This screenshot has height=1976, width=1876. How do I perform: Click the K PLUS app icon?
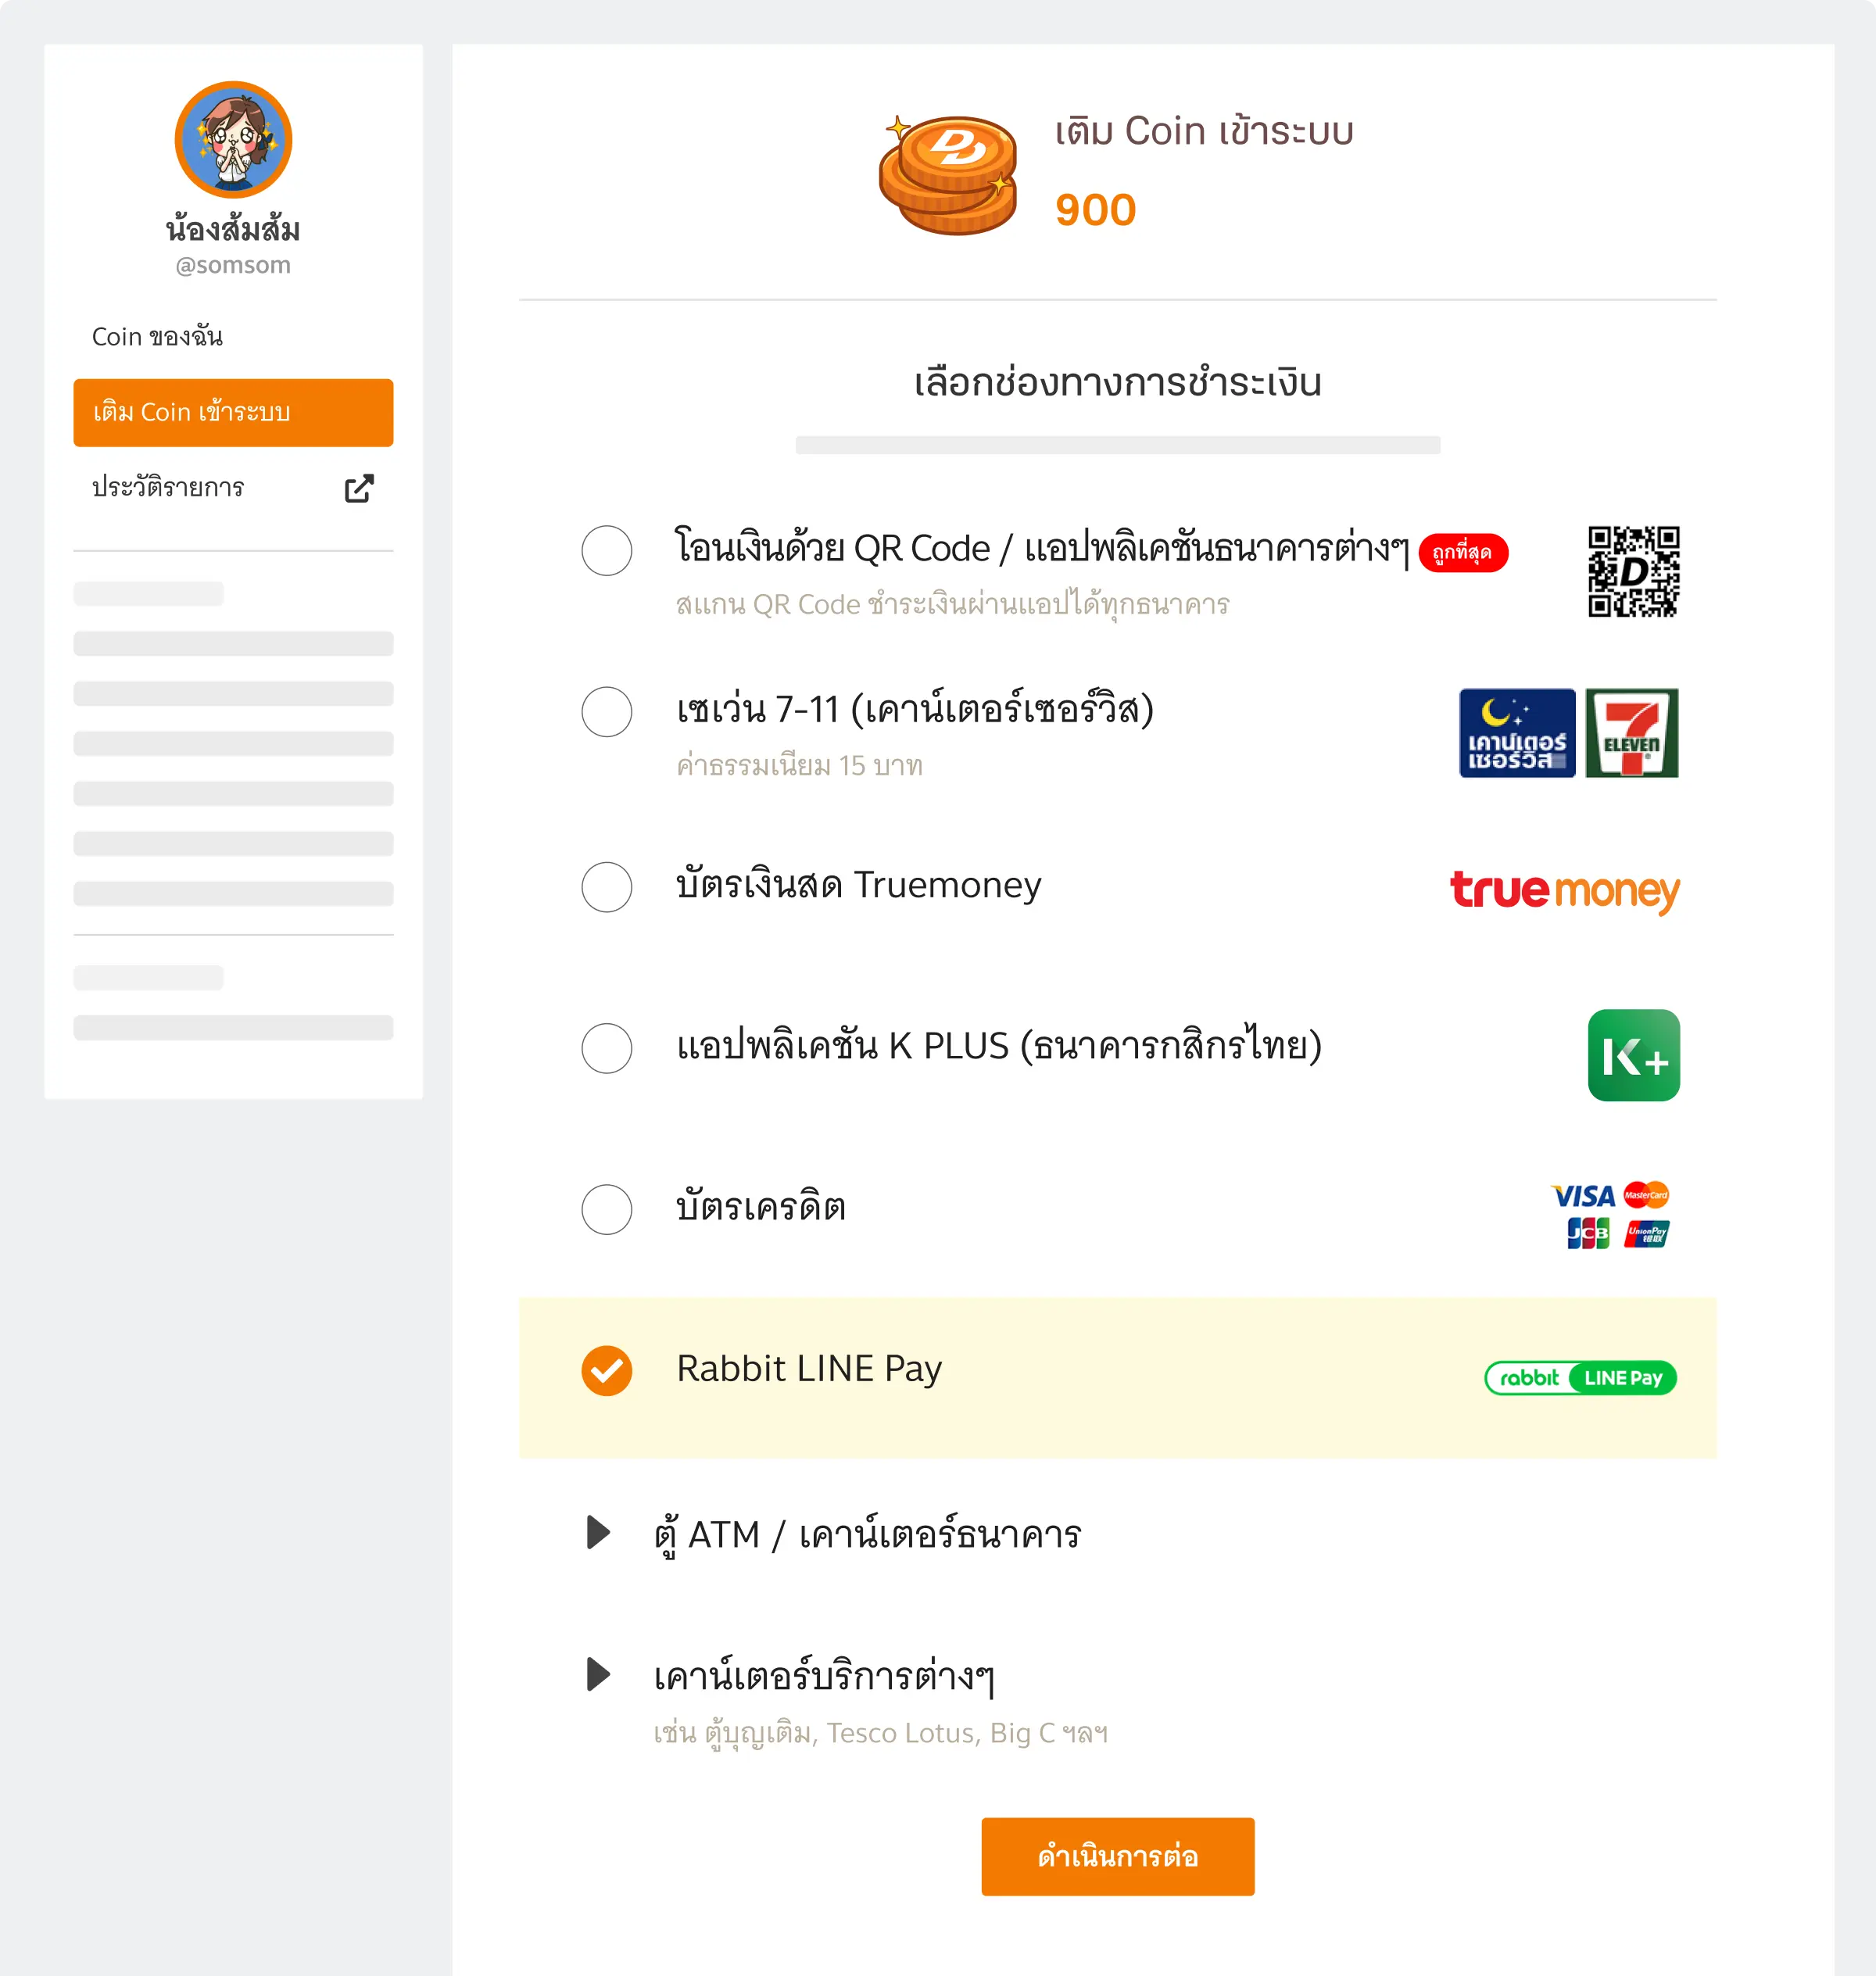[x=1634, y=1055]
